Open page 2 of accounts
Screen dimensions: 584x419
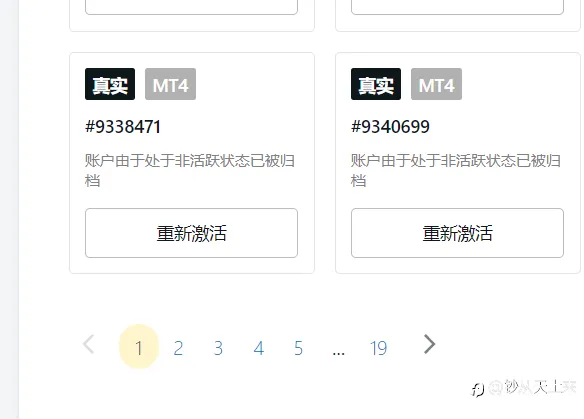tap(178, 348)
